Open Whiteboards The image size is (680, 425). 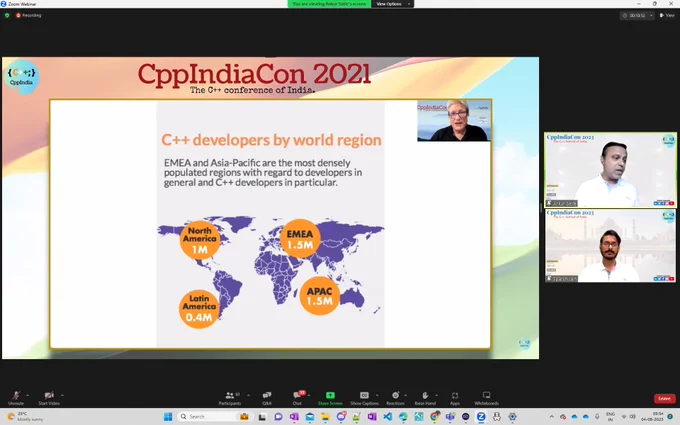[x=486, y=397]
